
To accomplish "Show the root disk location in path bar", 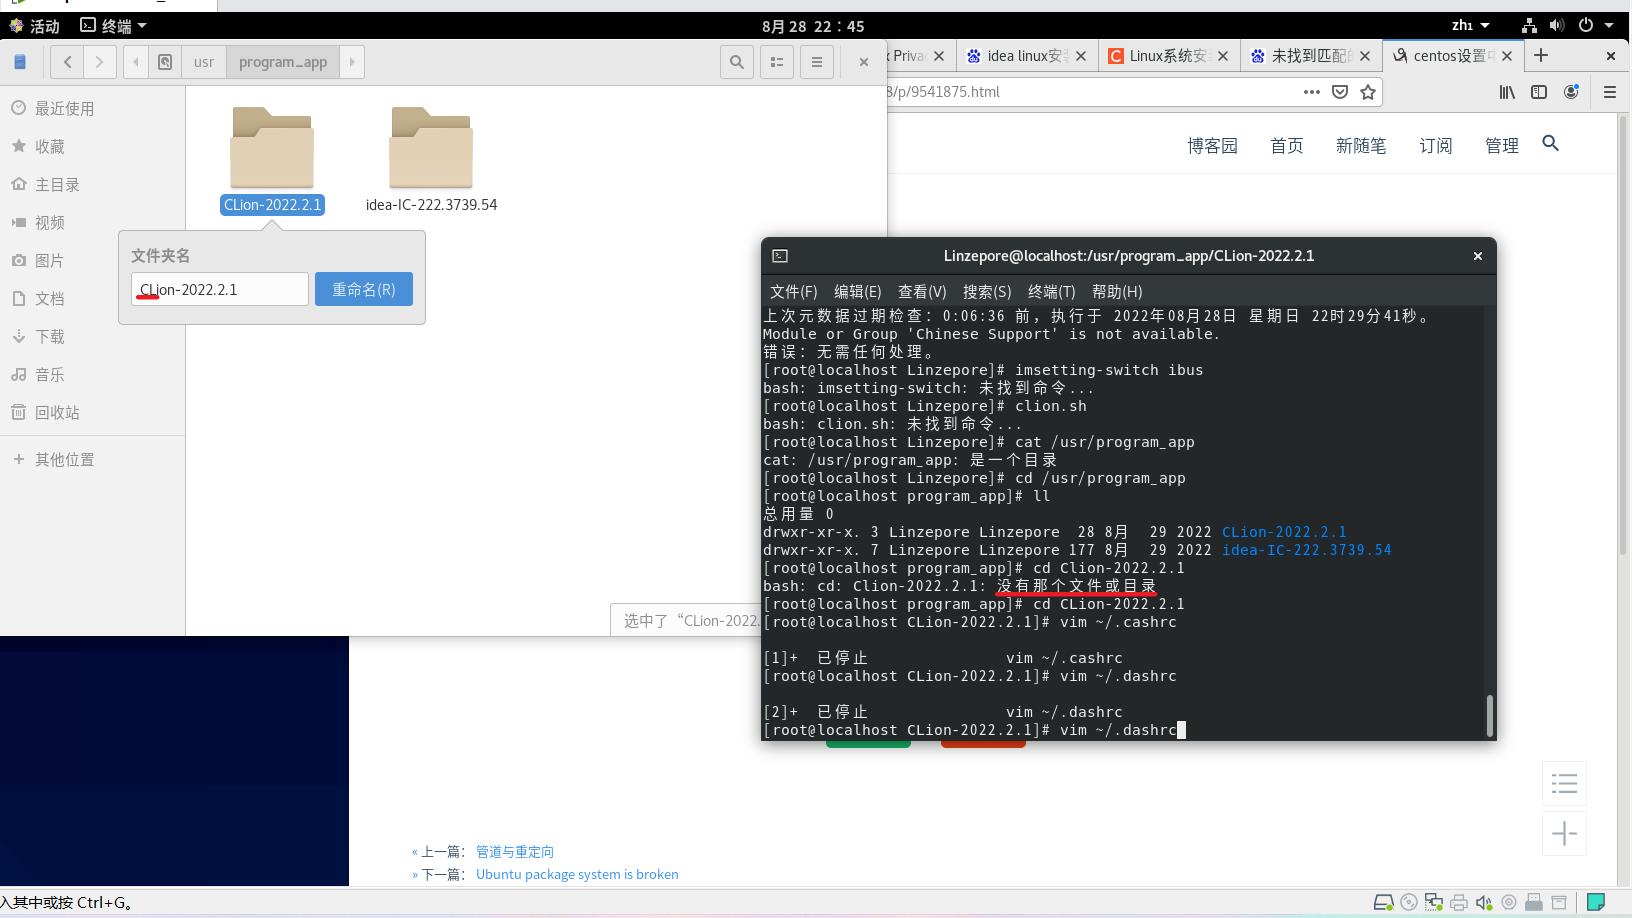I will (x=165, y=62).
